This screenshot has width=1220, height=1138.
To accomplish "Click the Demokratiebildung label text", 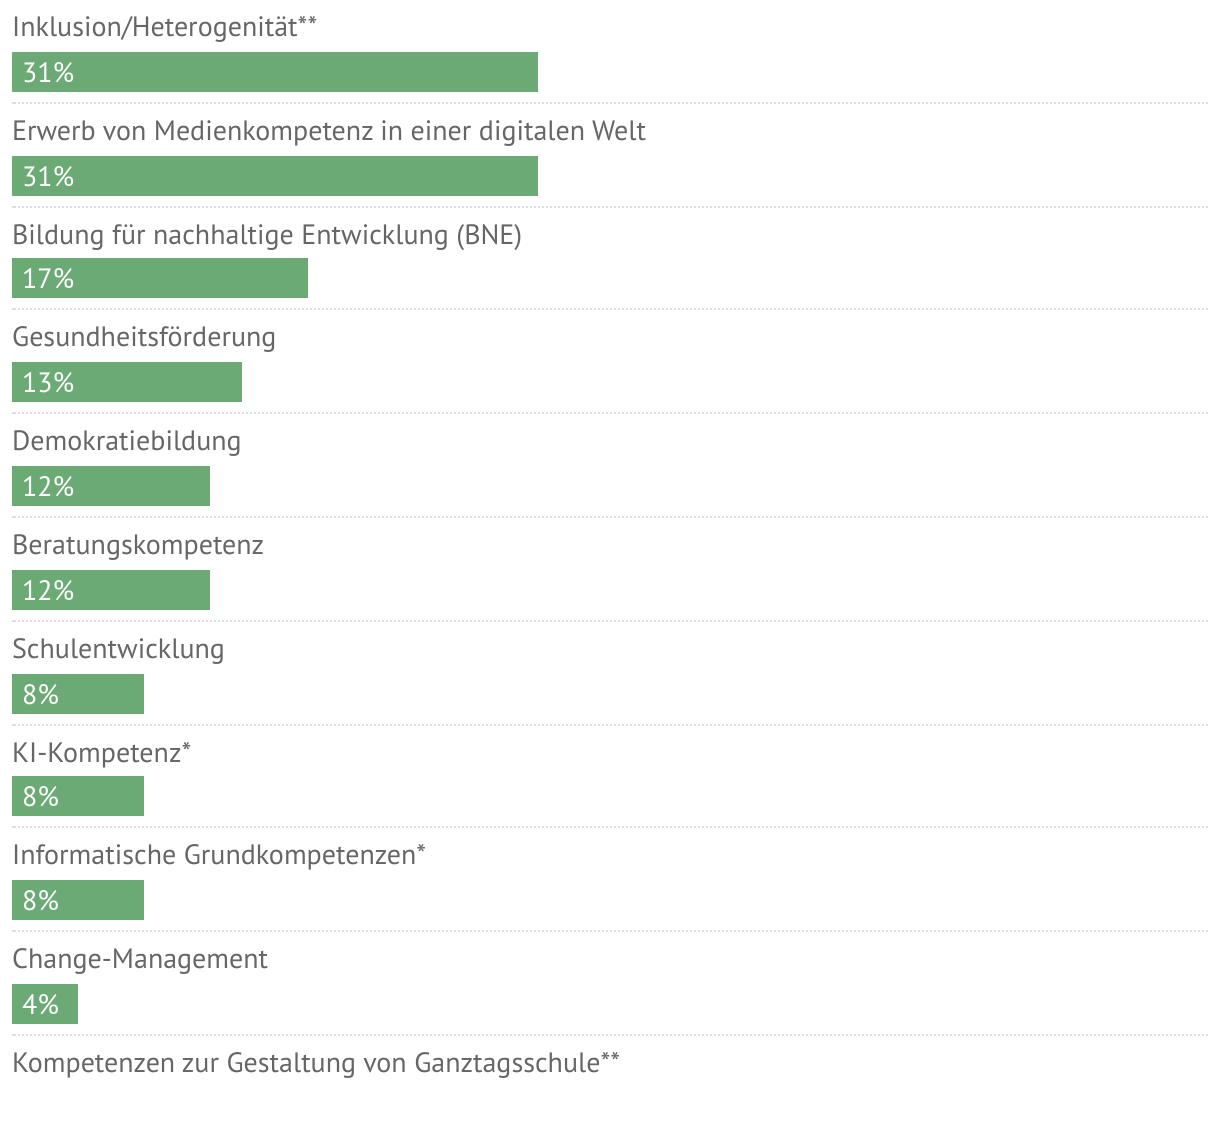I will (127, 442).
